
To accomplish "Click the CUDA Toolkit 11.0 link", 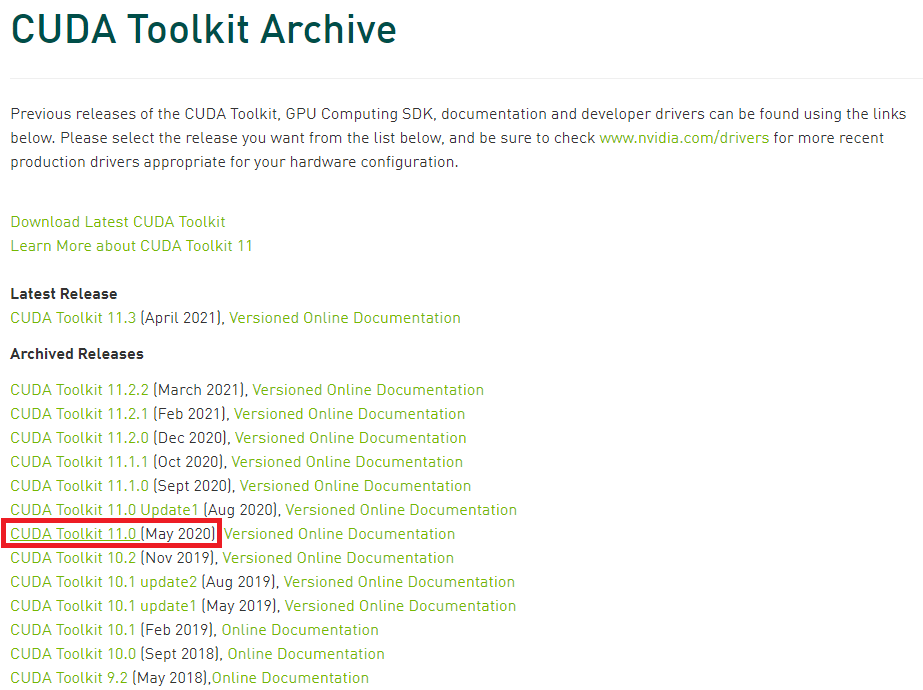I will pos(74,534).
